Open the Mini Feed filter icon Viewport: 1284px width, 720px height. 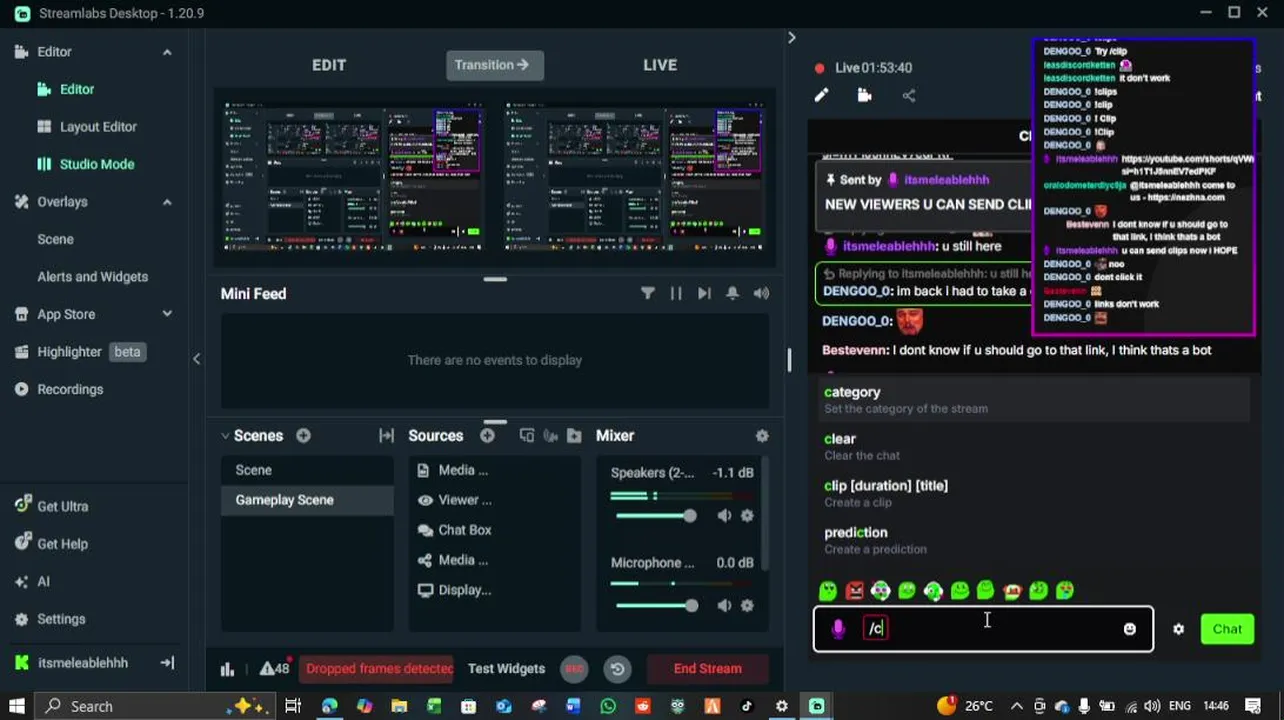click(647, 293)
